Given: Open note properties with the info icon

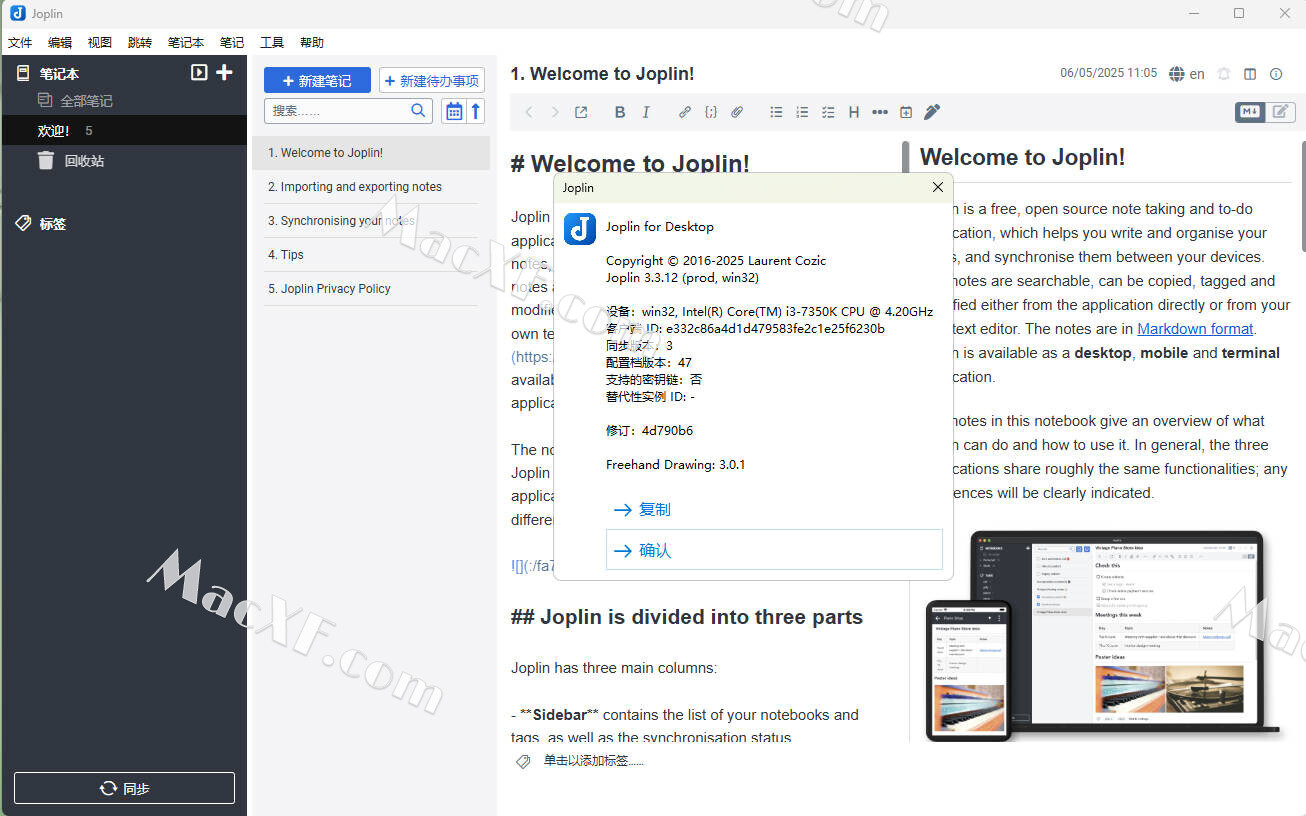Looking at the screenshot, I should click(x=1276, y=74).
